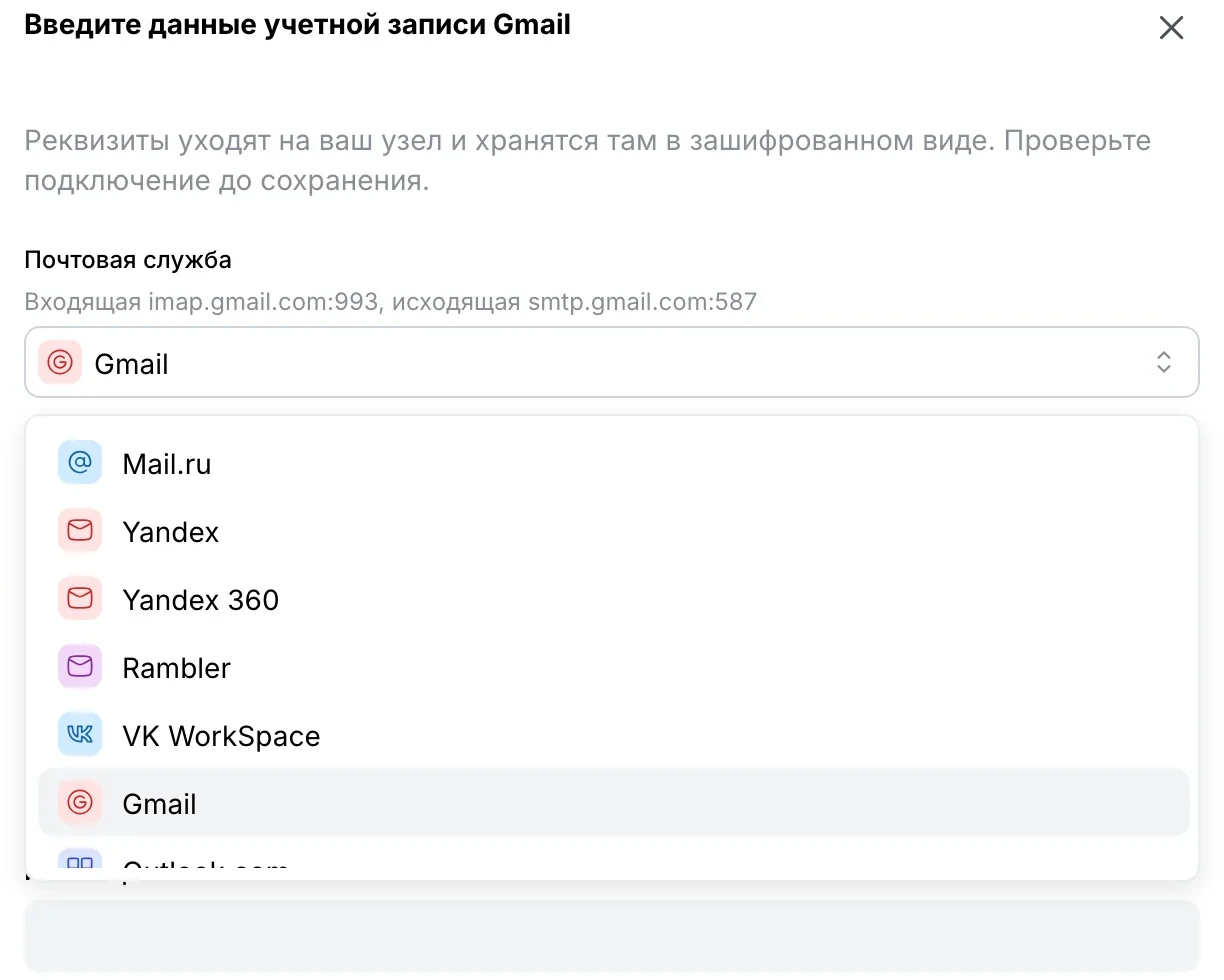Click the VK logo icon
1224x980 pixels.
(80, 735)
